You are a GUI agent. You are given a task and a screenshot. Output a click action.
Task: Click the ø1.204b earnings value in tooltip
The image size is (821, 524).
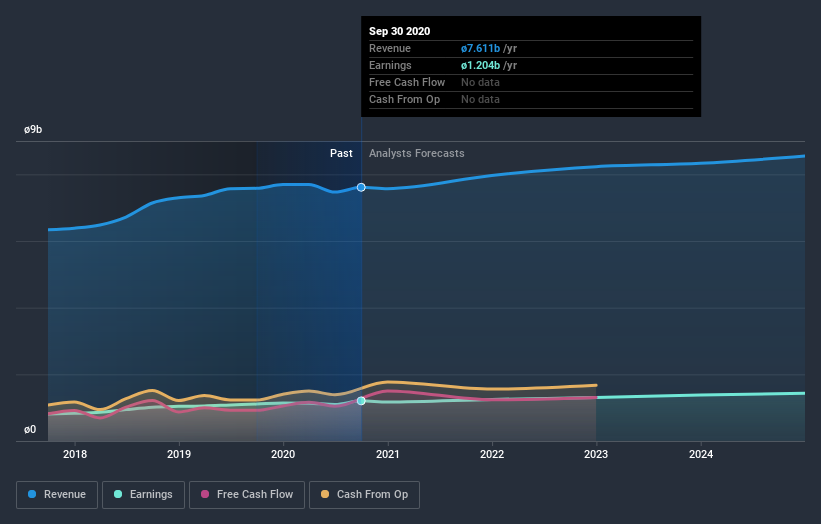(x=481, y=65)
